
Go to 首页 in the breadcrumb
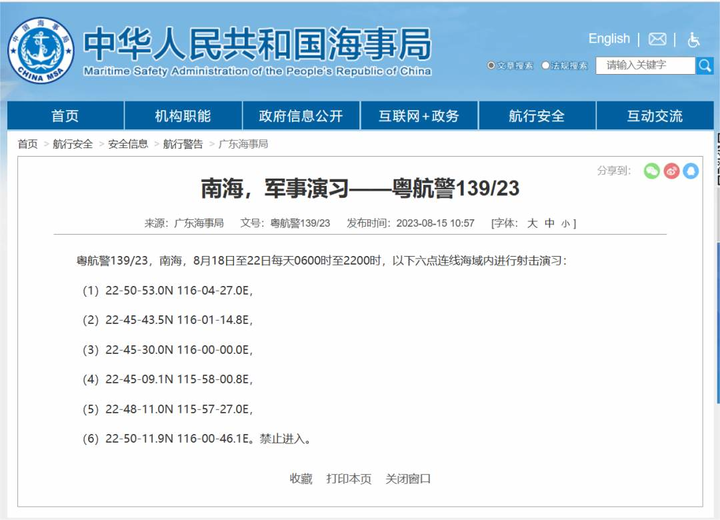coord(28,144)
